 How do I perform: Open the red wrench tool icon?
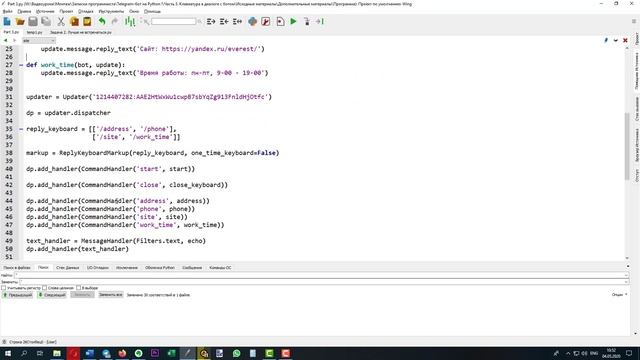[266, 22]
